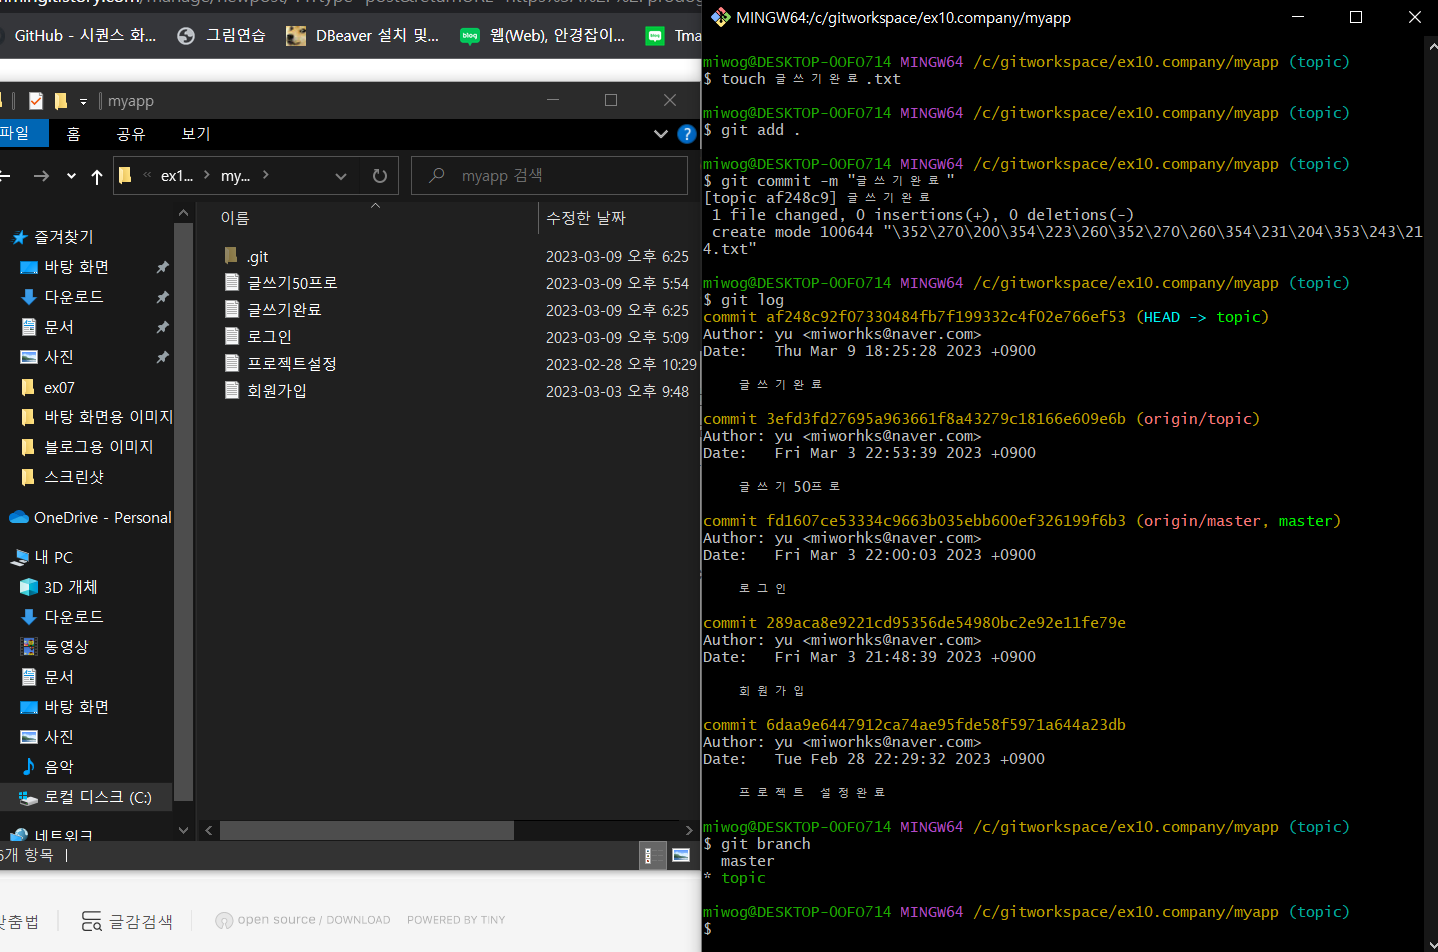Image resolution: width=1438 pixels, height=952 pixels.
Task: Select the 프로젝트설정 file
Action: click(291, 364)
